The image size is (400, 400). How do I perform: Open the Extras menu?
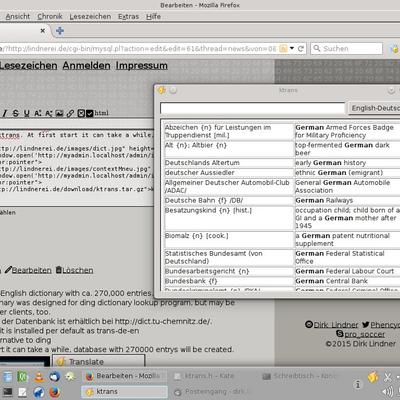tap(128, 16)
